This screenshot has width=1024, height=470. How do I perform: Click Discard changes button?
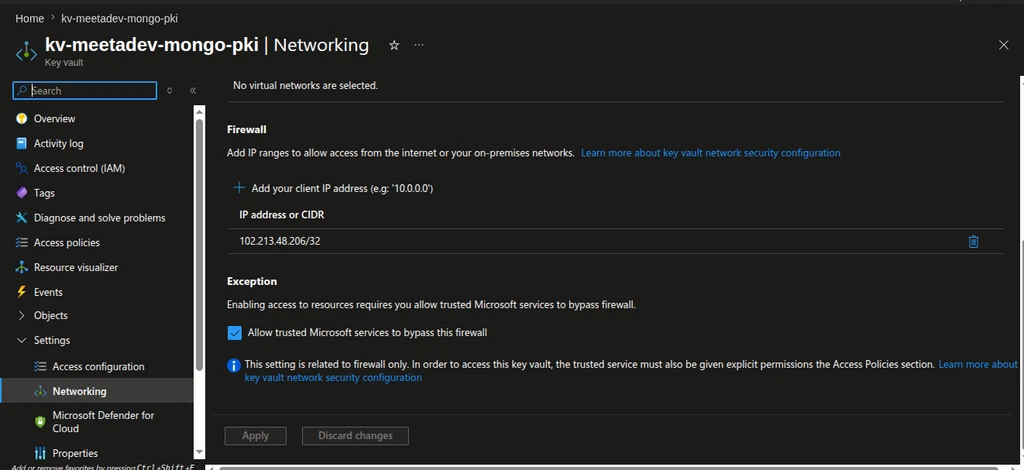click(x=355, y=436)
